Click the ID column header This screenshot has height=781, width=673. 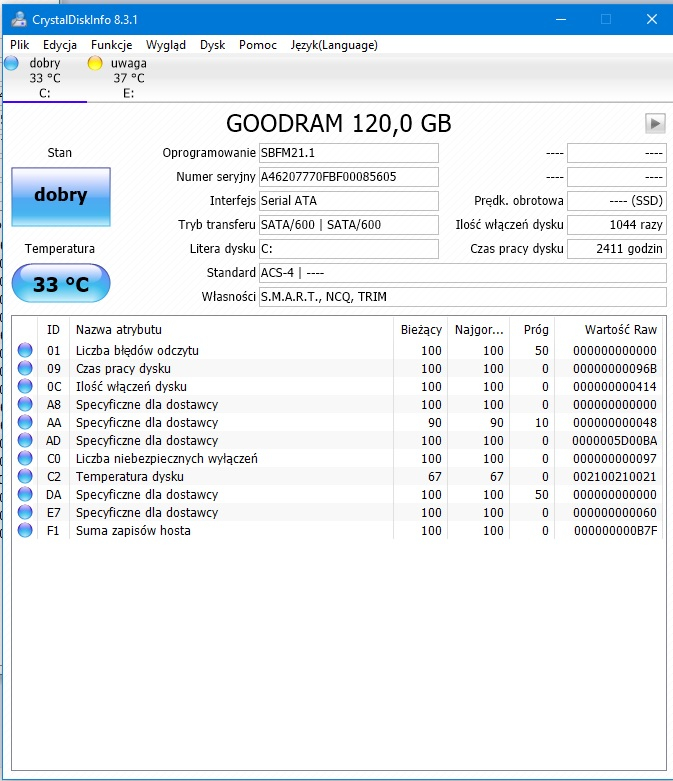click(53, 329)
